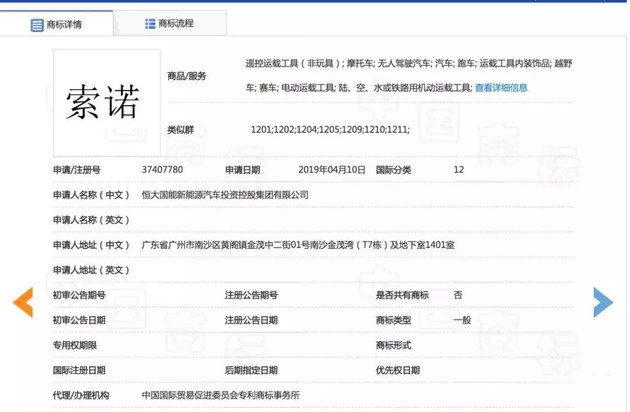Click the 初审公告日期 label
The image size is (630, 412).
[x=79, y=320]
